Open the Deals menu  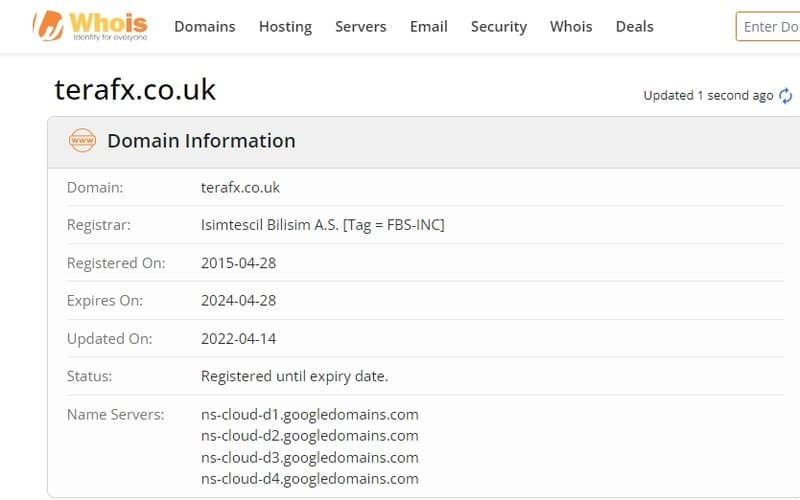pyautogui.click(x=634, y=27)
